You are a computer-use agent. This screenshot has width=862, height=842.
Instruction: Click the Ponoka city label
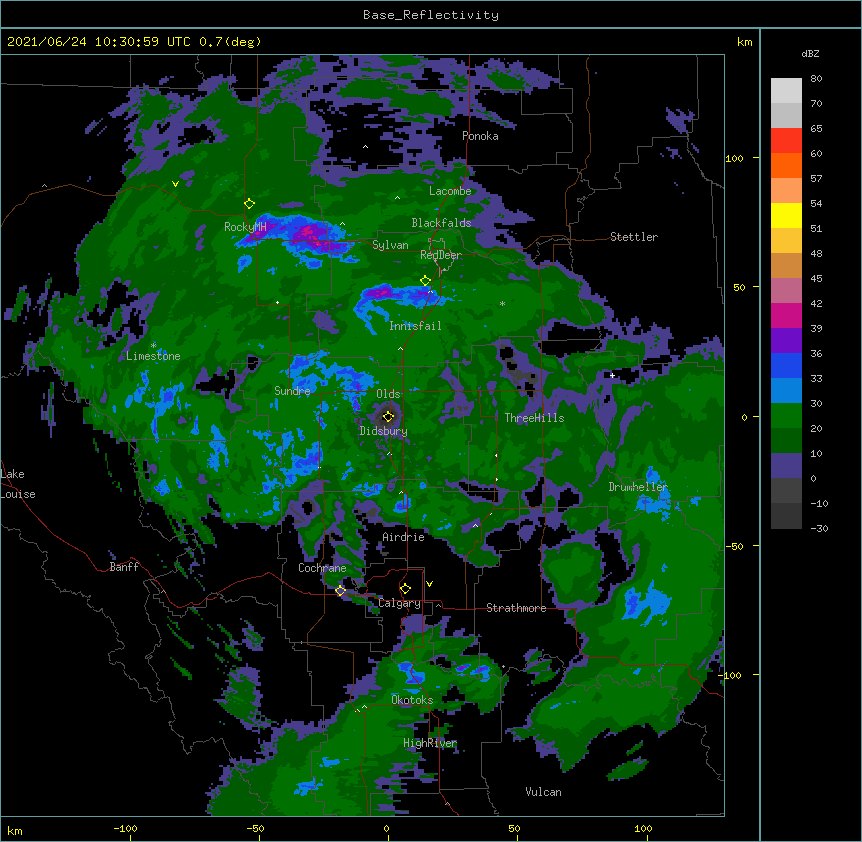tap(480, 136)
